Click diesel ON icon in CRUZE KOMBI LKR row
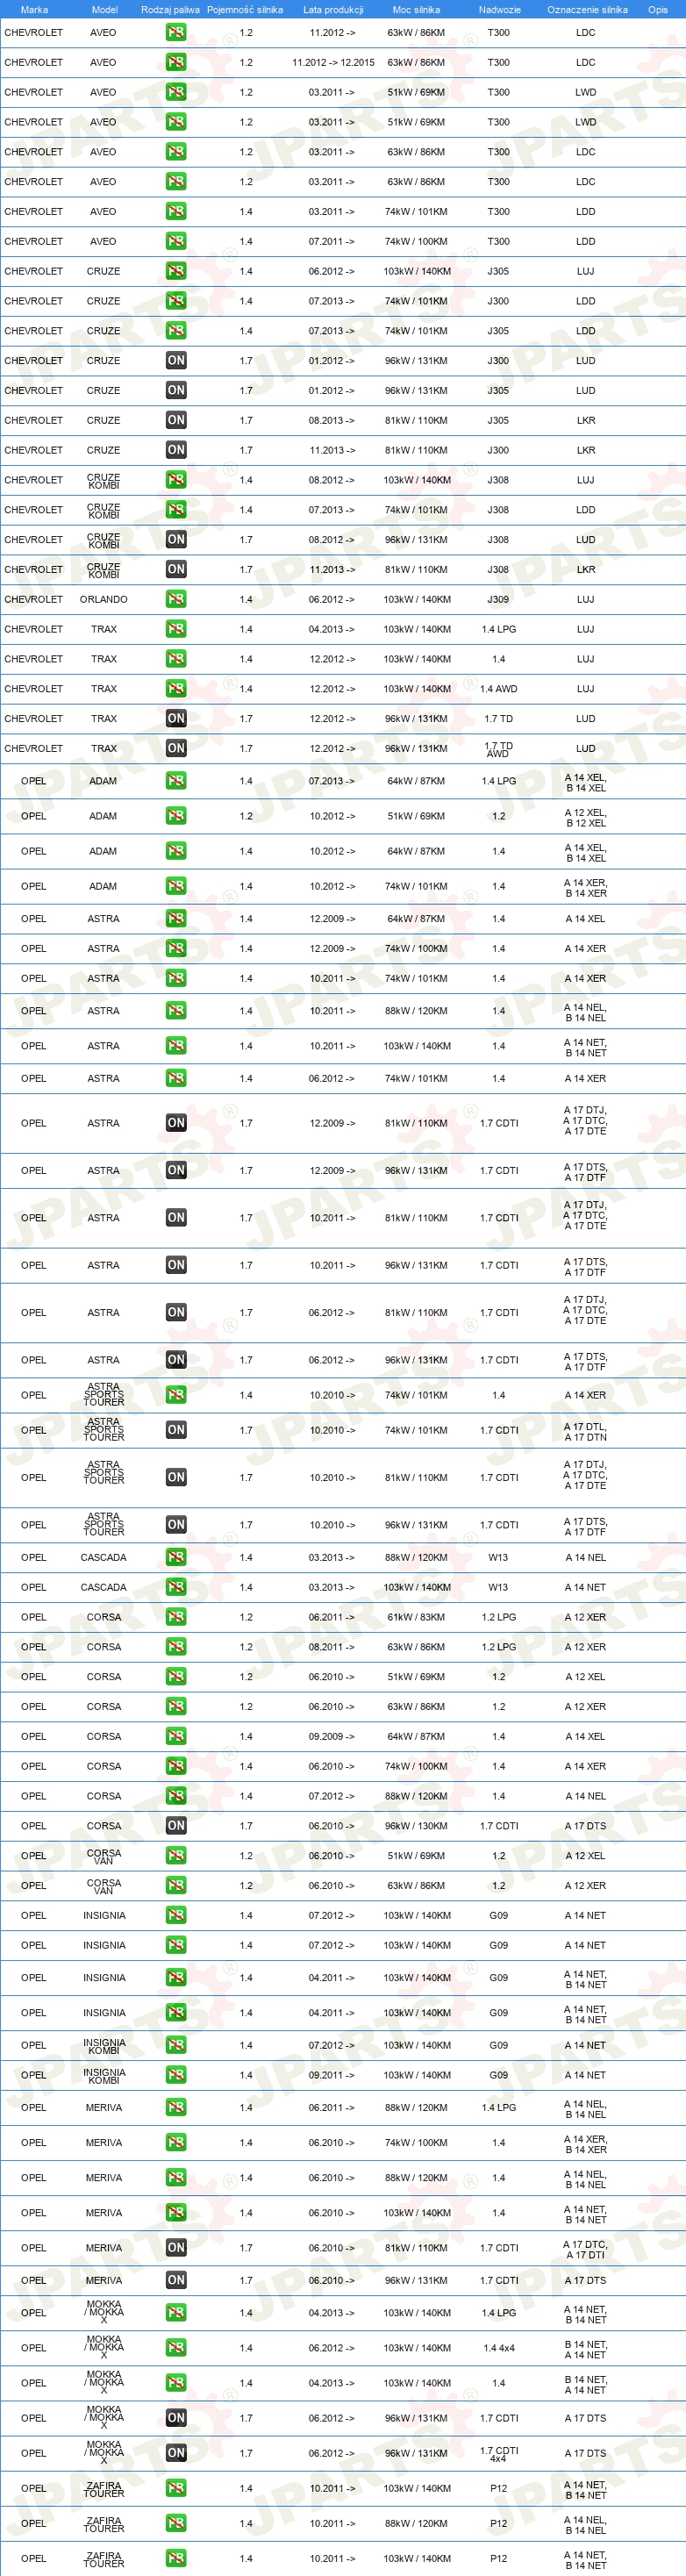 [176, 569]
